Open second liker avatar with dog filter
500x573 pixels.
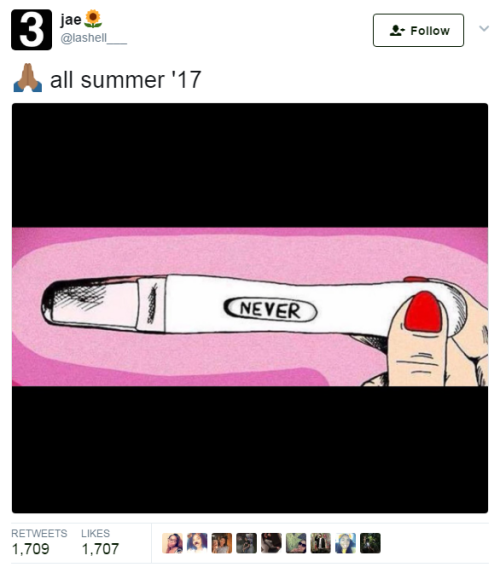click(x=197, y=543)
